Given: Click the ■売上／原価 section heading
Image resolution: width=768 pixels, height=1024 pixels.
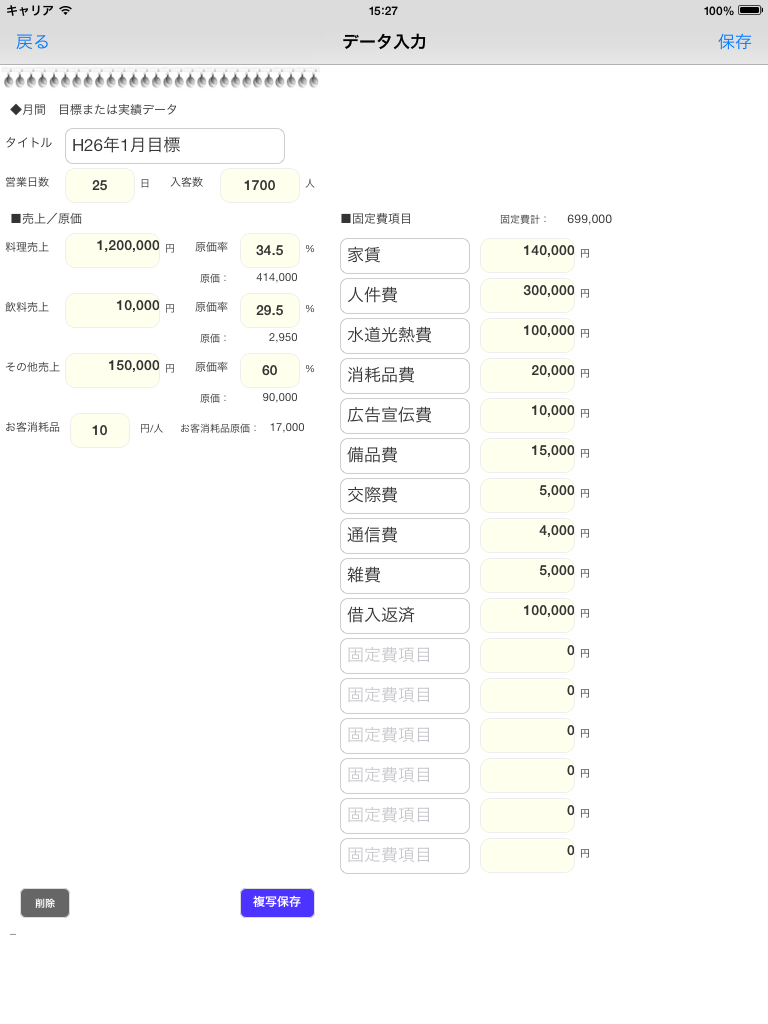Looking at the screenshot, I should pos(46,219).
